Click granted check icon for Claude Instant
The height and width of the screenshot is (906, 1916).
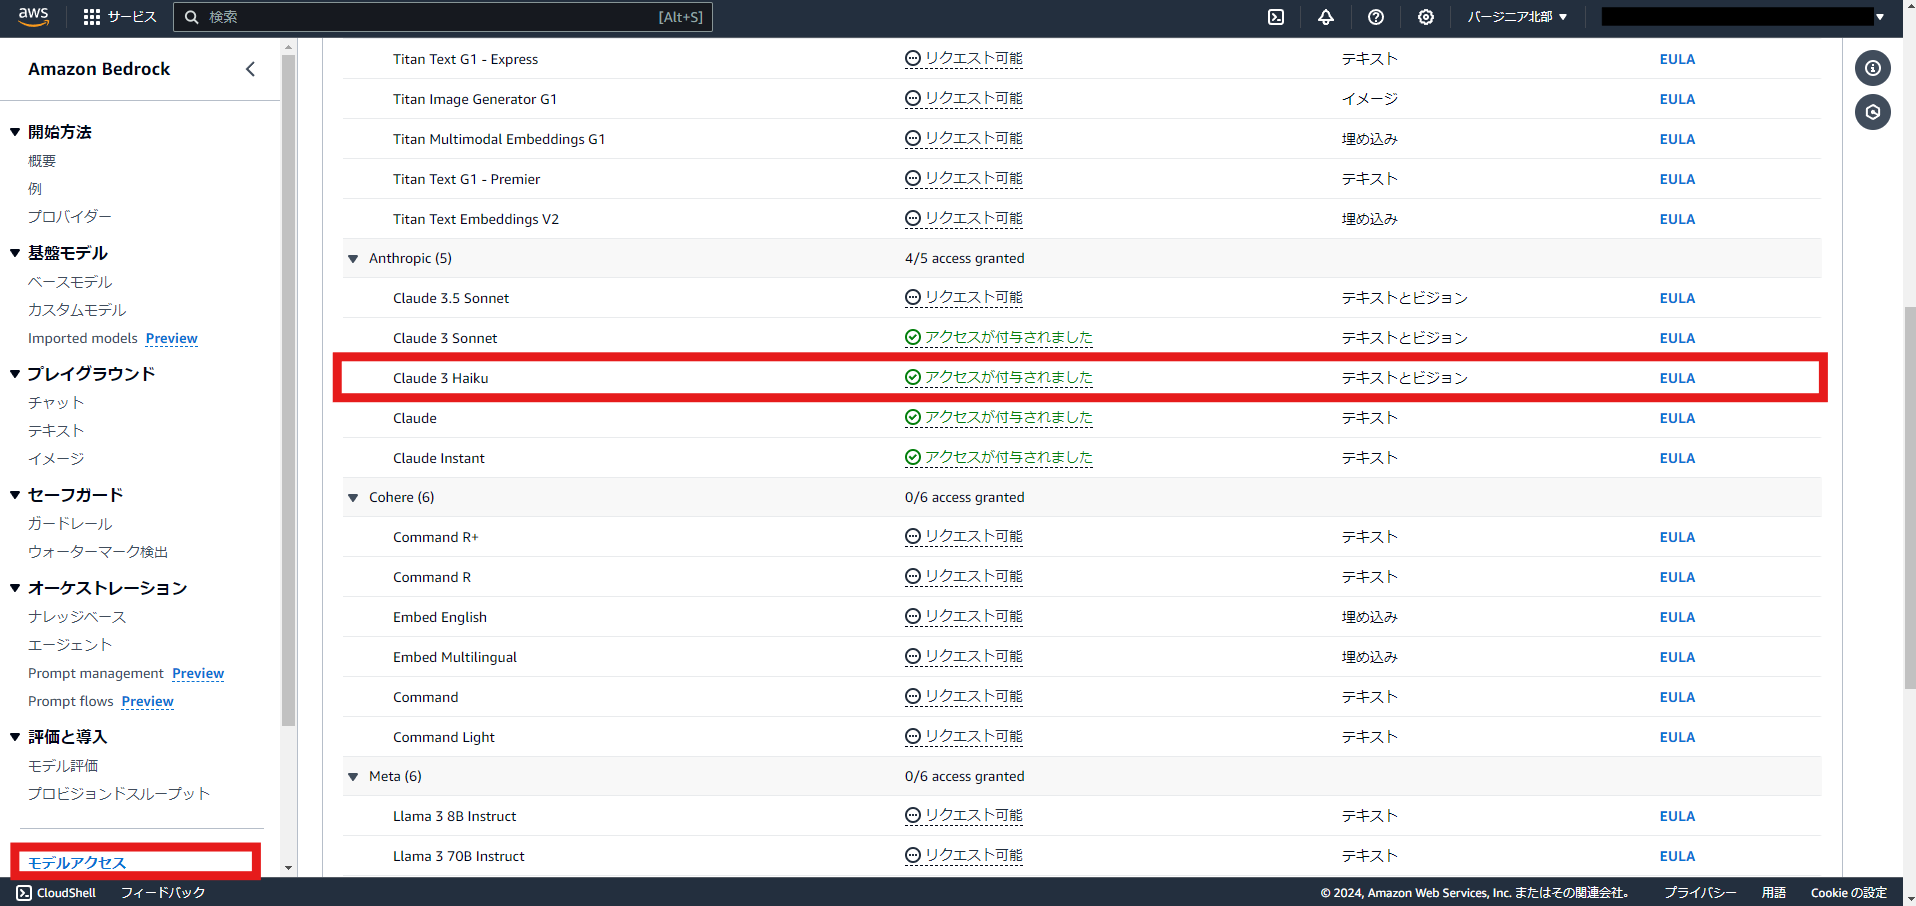pyautogui.click(x=912, y=458)
